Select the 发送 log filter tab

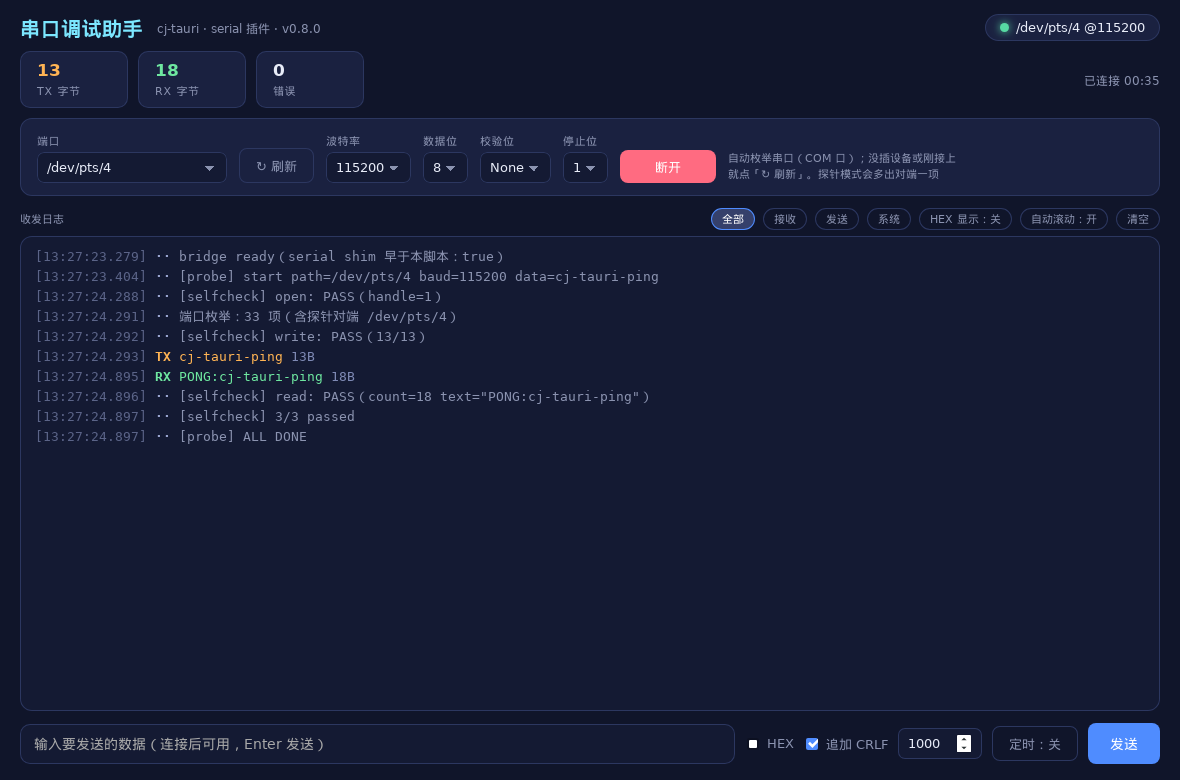[x=837, y=219]
